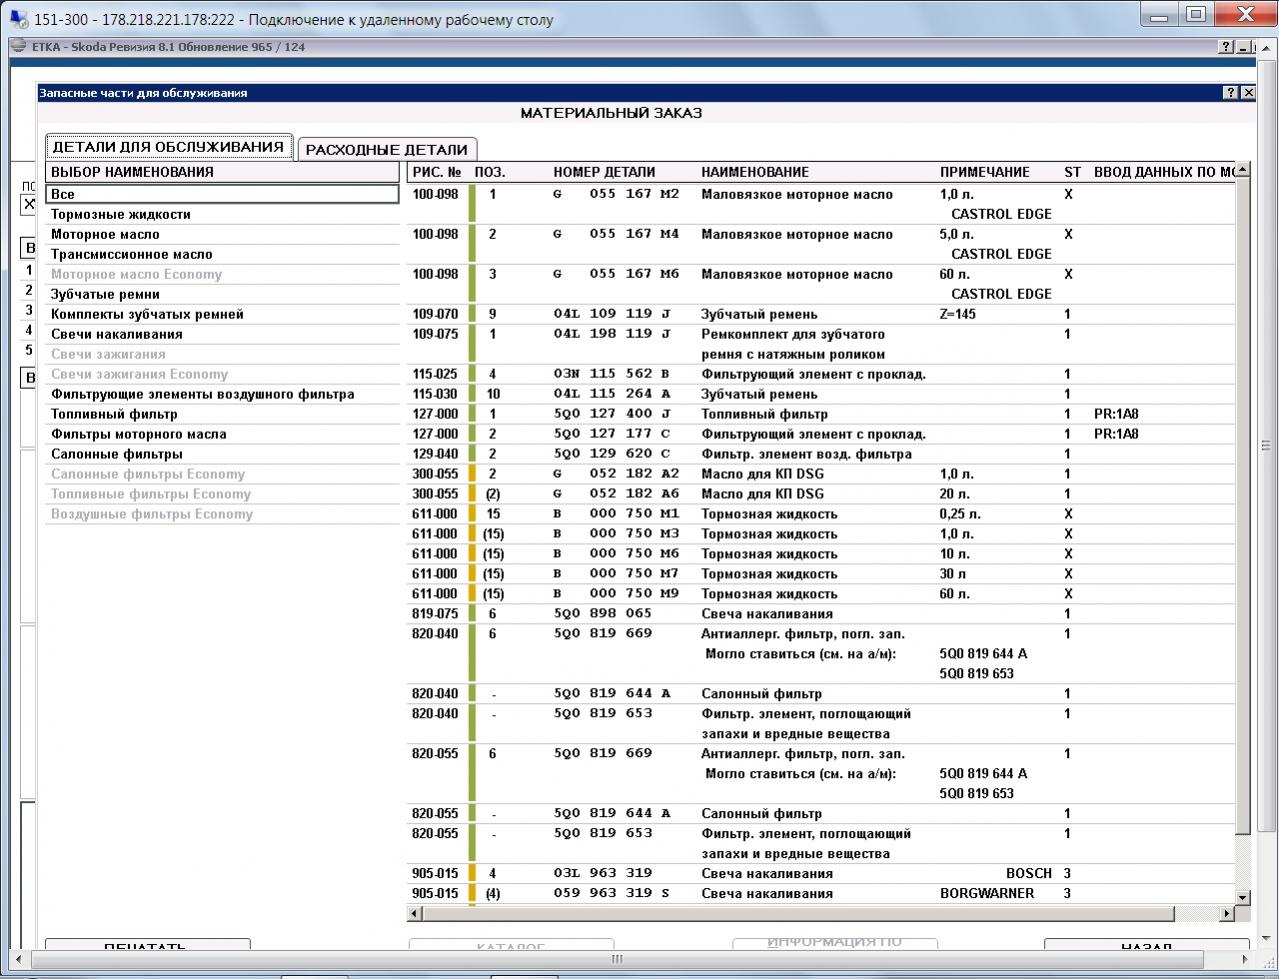
Task: Click the НАЗАД button
Action: pyautogui.click(x=1146, y=945)
